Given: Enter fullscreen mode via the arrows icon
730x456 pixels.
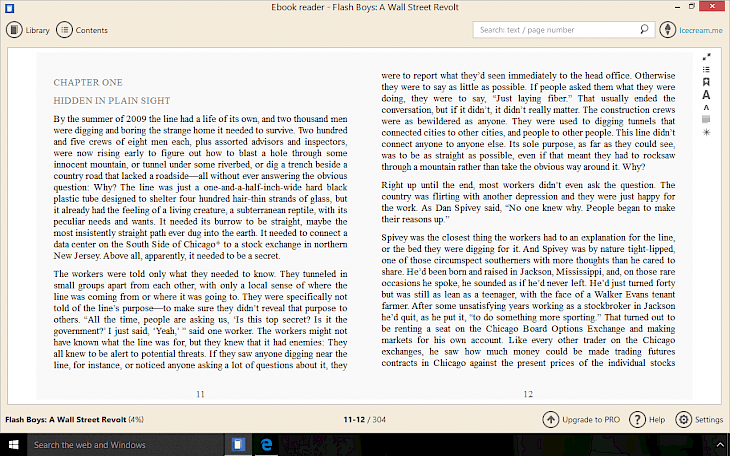Looking at the screenshot, I should (x=706, y=57).
